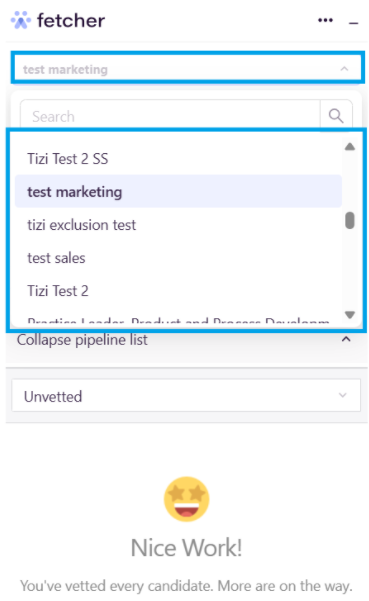Choose tizi exclusion test option

coord(178,225)
